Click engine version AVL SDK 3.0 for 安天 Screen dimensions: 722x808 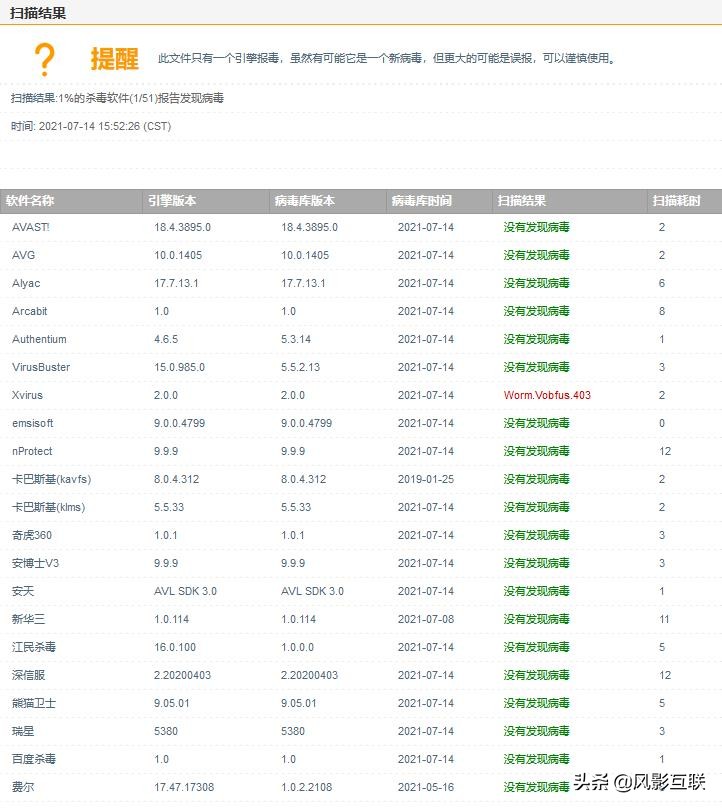[x=185, y=591]
